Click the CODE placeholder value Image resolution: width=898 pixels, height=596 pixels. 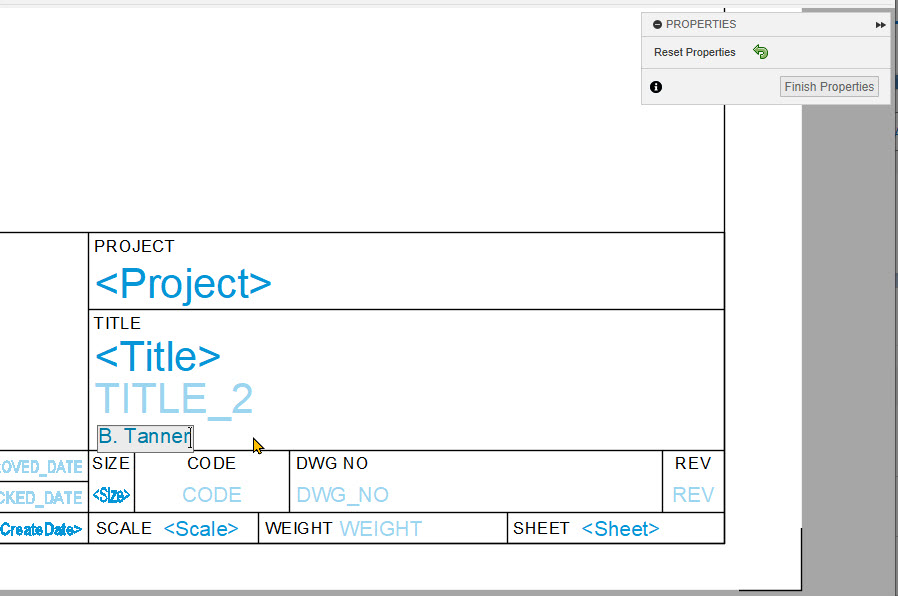coord(212,495)
